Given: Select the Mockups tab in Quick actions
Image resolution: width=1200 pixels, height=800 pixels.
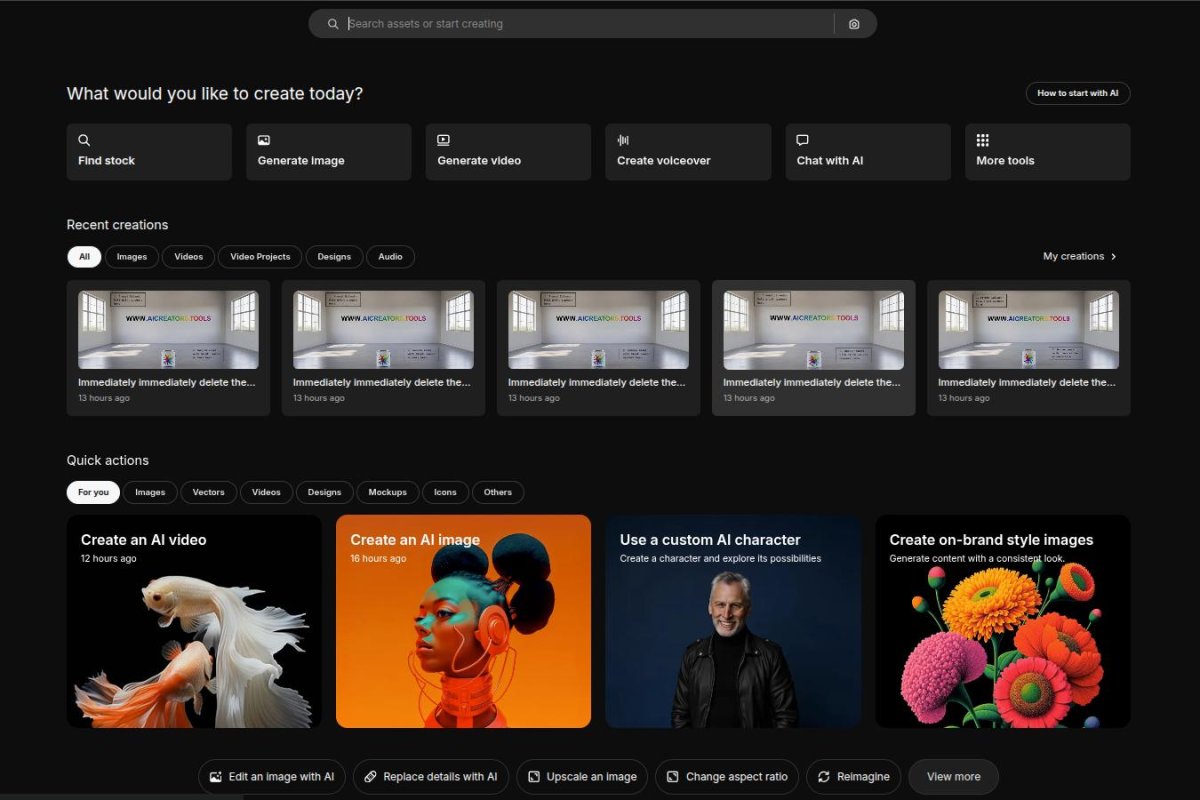Looking at the screenshot, I should (x=387, y=492).
